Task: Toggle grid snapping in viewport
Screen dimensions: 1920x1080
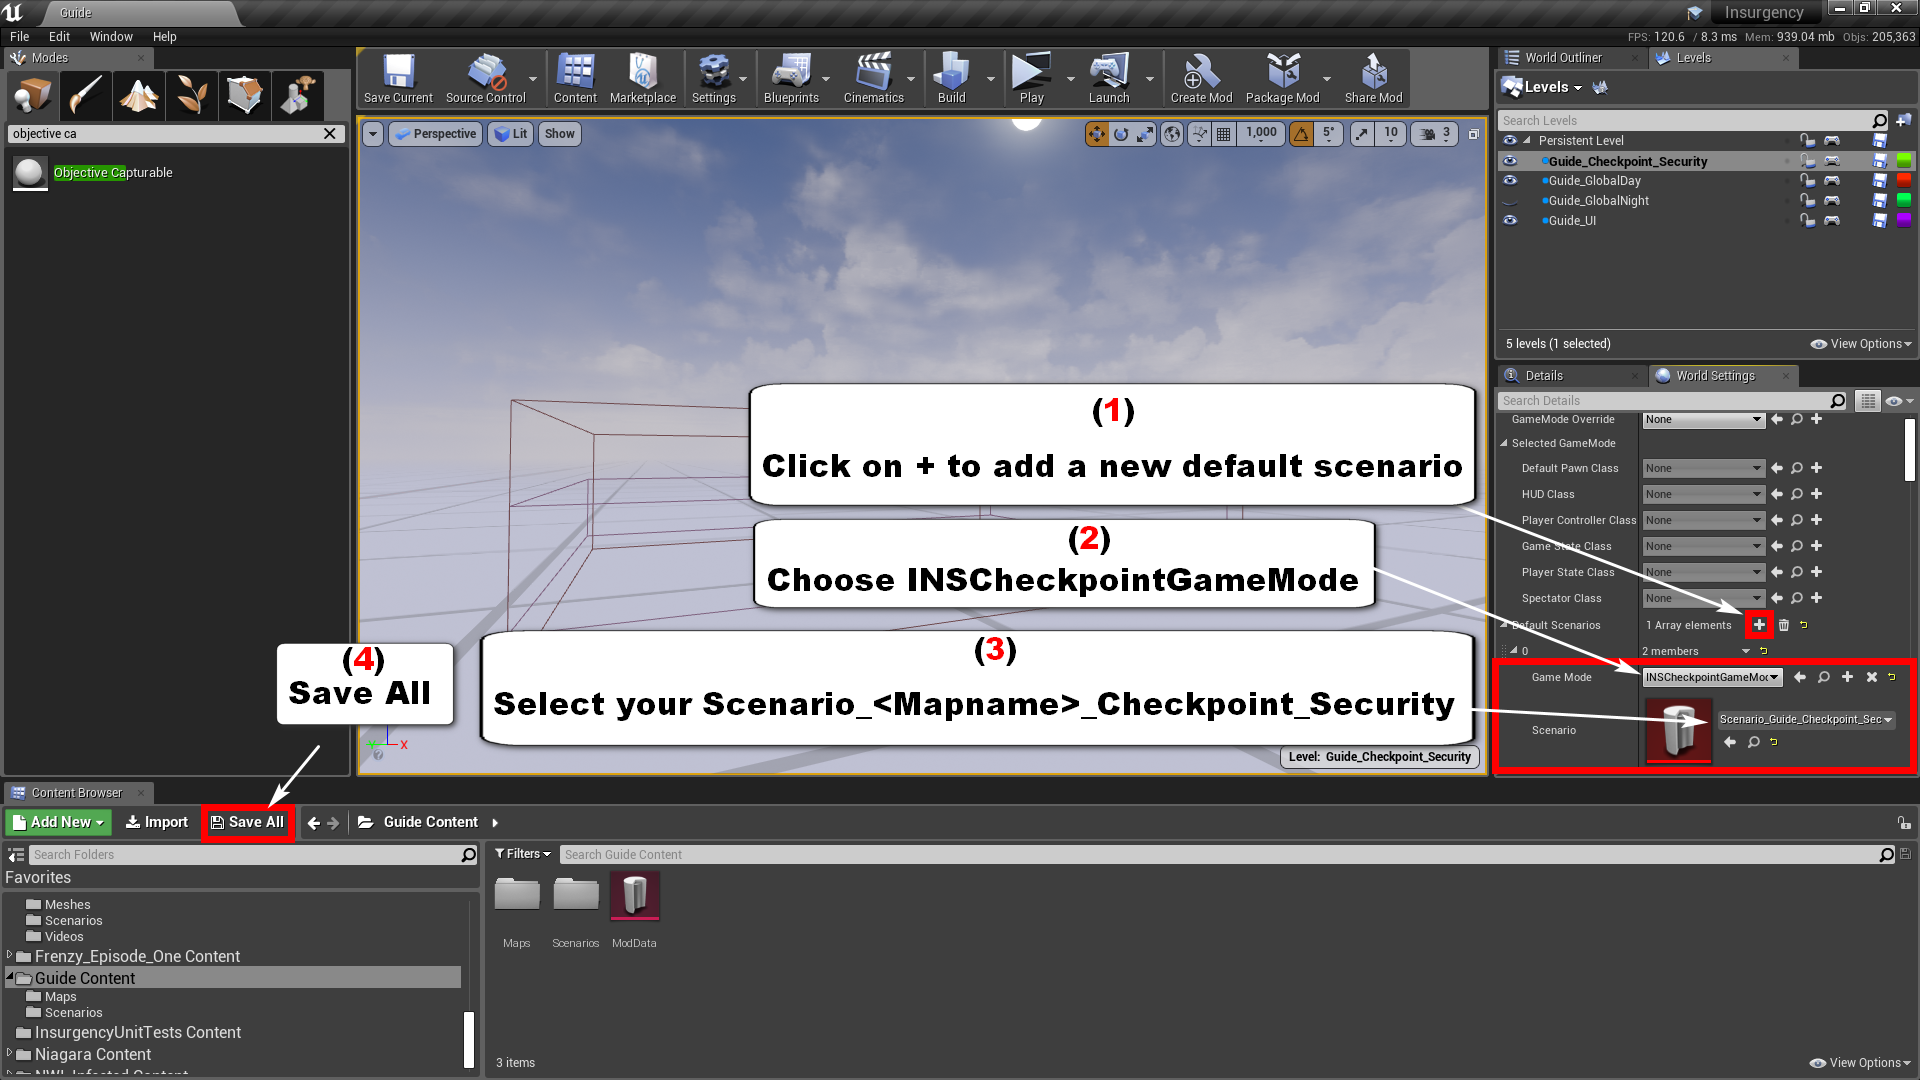Action: tap(1223, 133)
